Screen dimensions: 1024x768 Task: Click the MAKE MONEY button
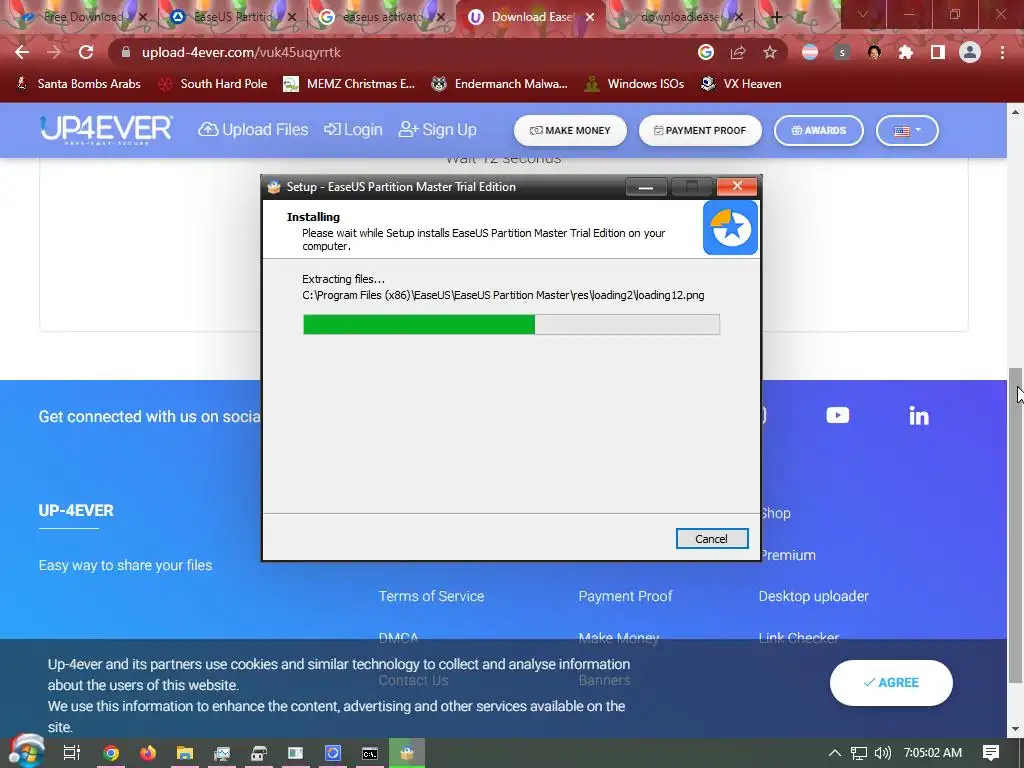click(x=570, y=131)
